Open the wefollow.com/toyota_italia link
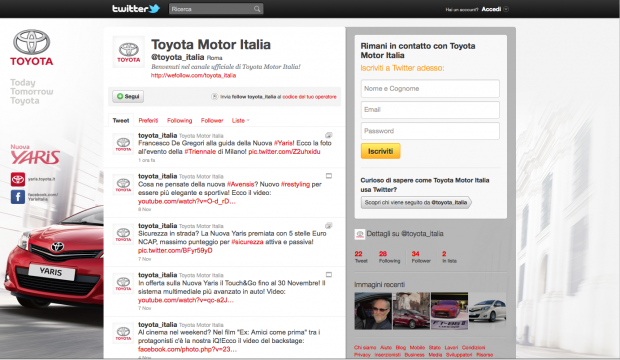This screenshot has width=620, height=360. point(193,76)
